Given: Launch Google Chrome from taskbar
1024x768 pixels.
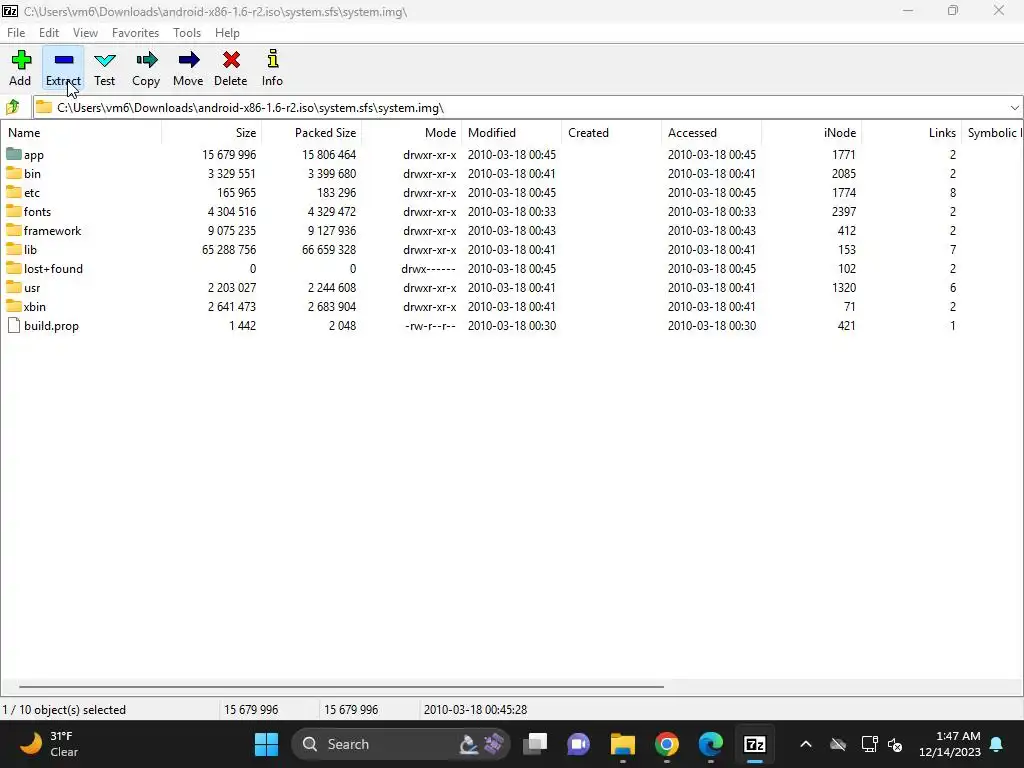Looking at the screenshot, I should click(667, 744).
